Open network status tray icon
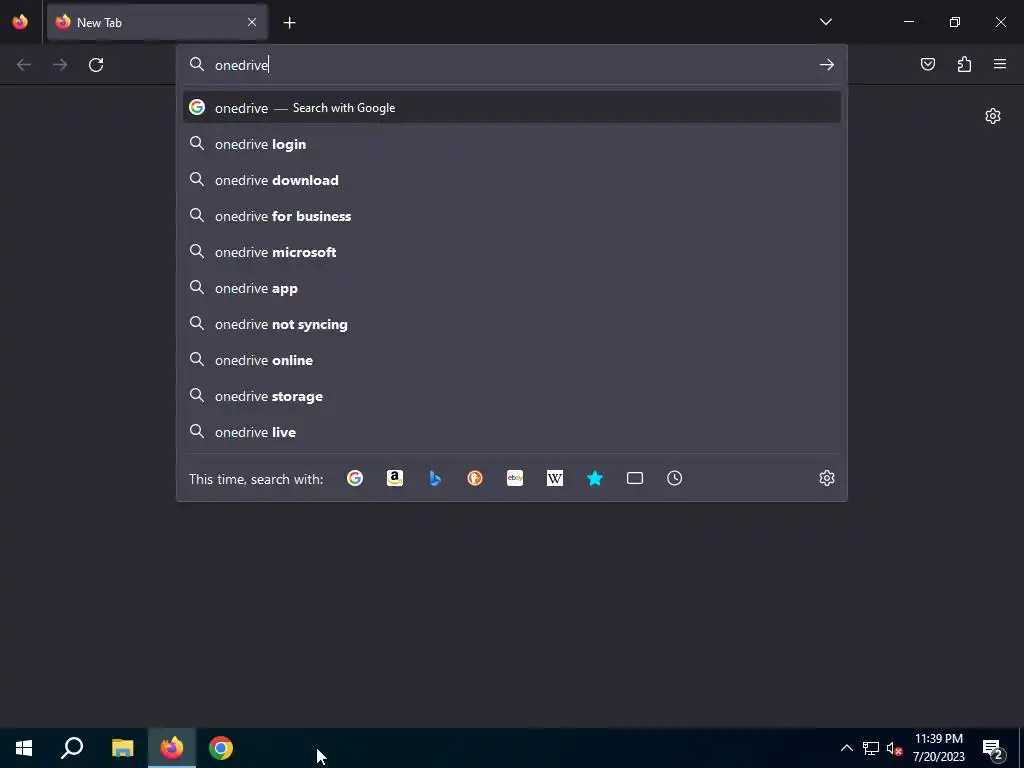1024x768 pixels. 871,748
